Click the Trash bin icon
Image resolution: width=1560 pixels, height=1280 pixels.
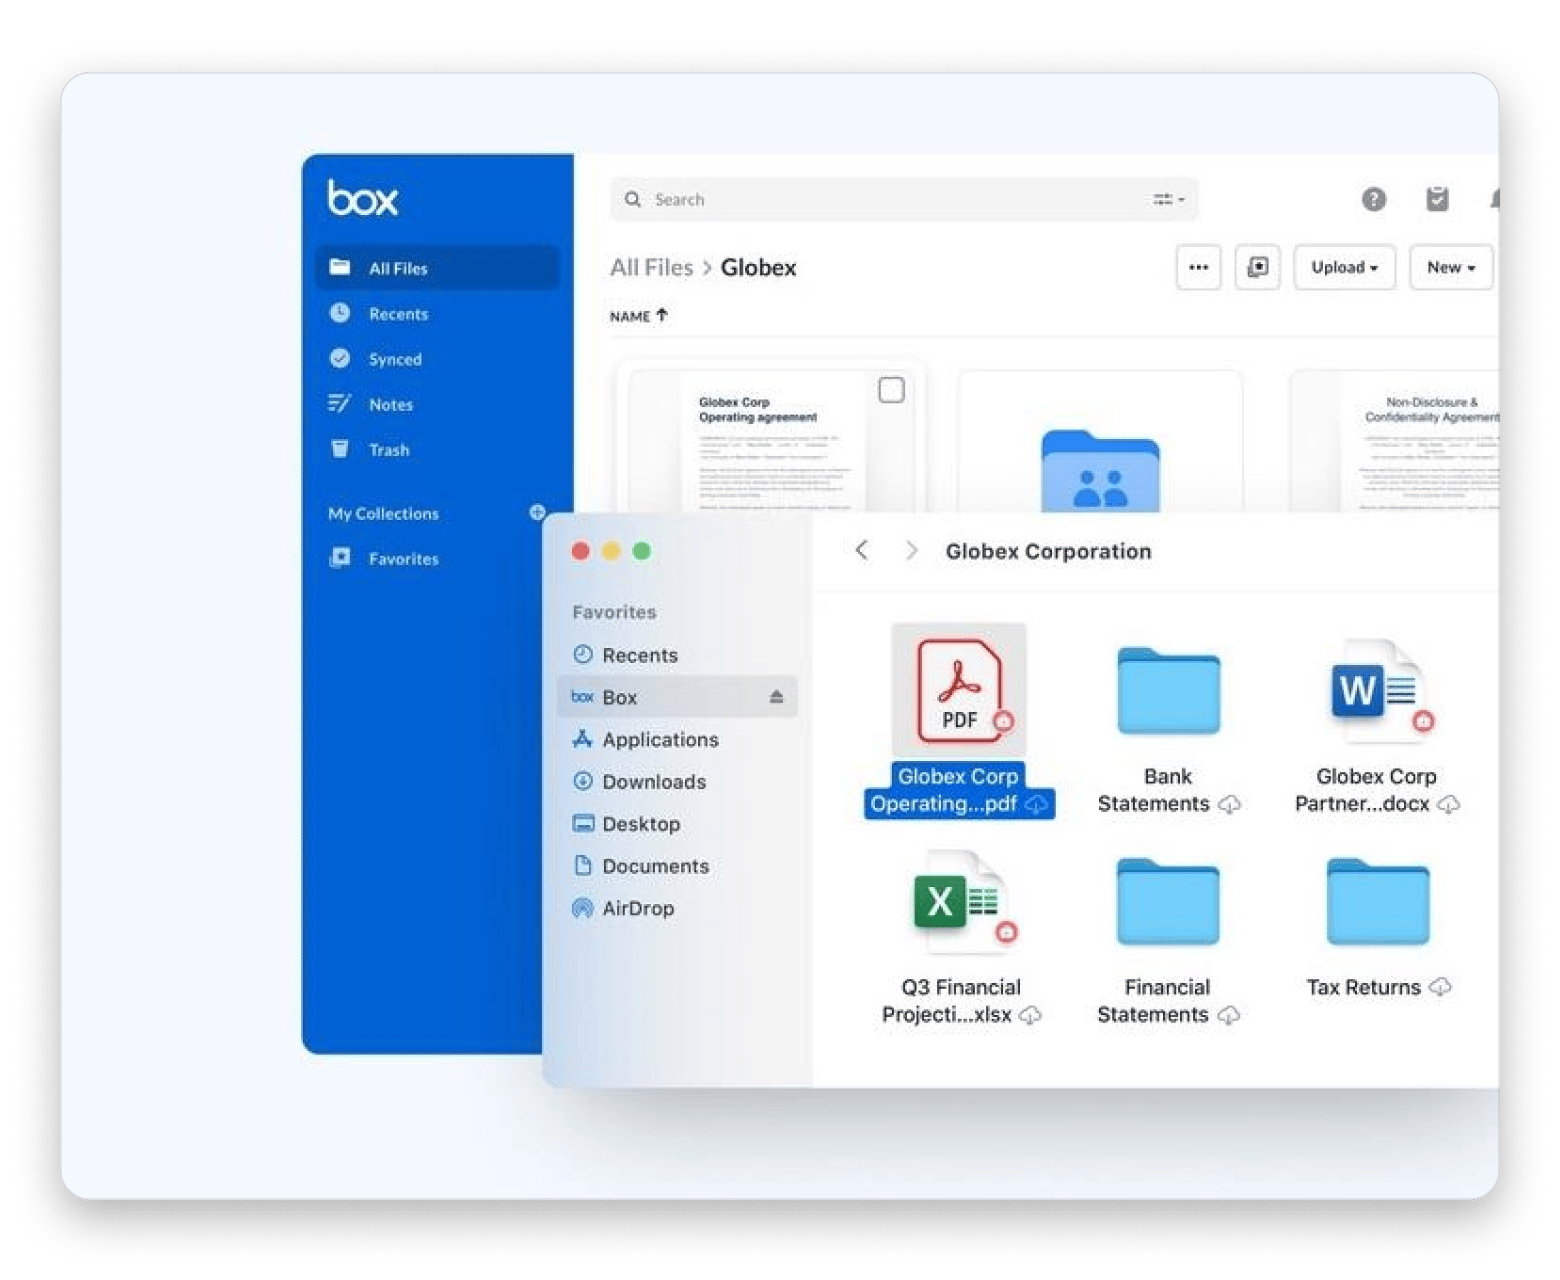click(340, 448)
